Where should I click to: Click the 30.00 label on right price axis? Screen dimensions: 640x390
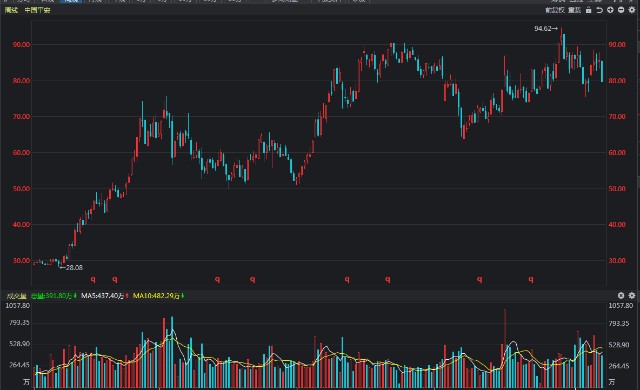pos(617,261)
